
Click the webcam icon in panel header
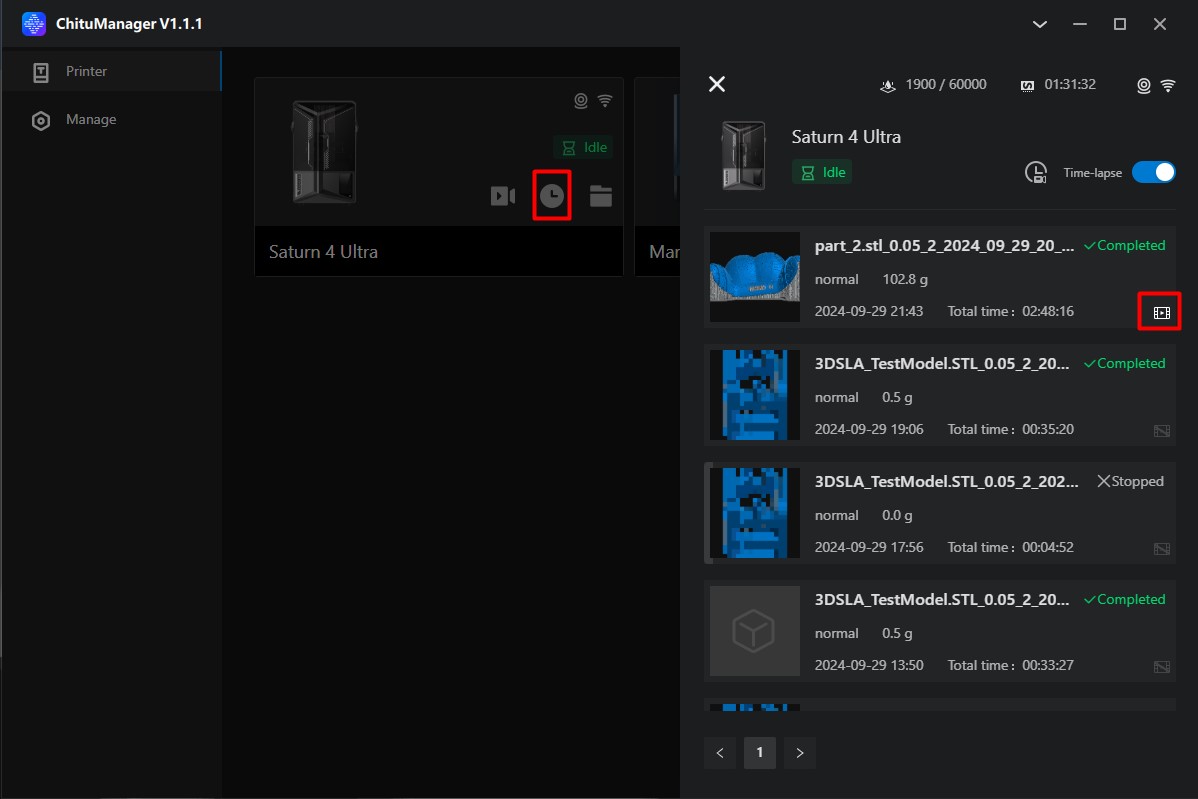click(x=1144, y=86)
